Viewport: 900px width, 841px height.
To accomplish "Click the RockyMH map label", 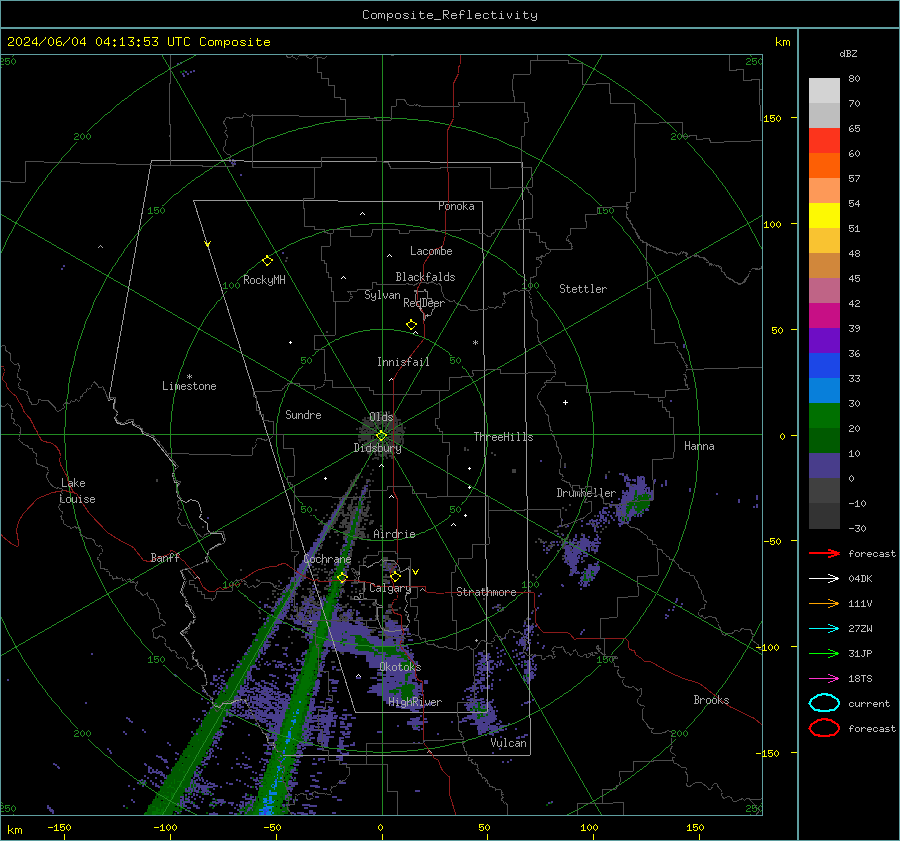I will [x=264, y=280].
